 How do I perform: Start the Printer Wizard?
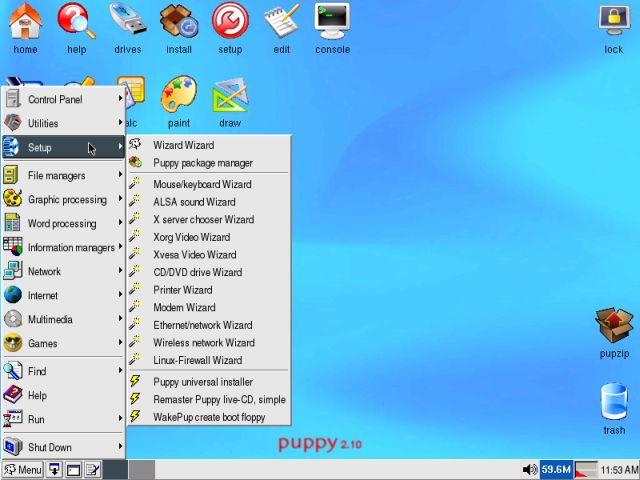point(209,289)
